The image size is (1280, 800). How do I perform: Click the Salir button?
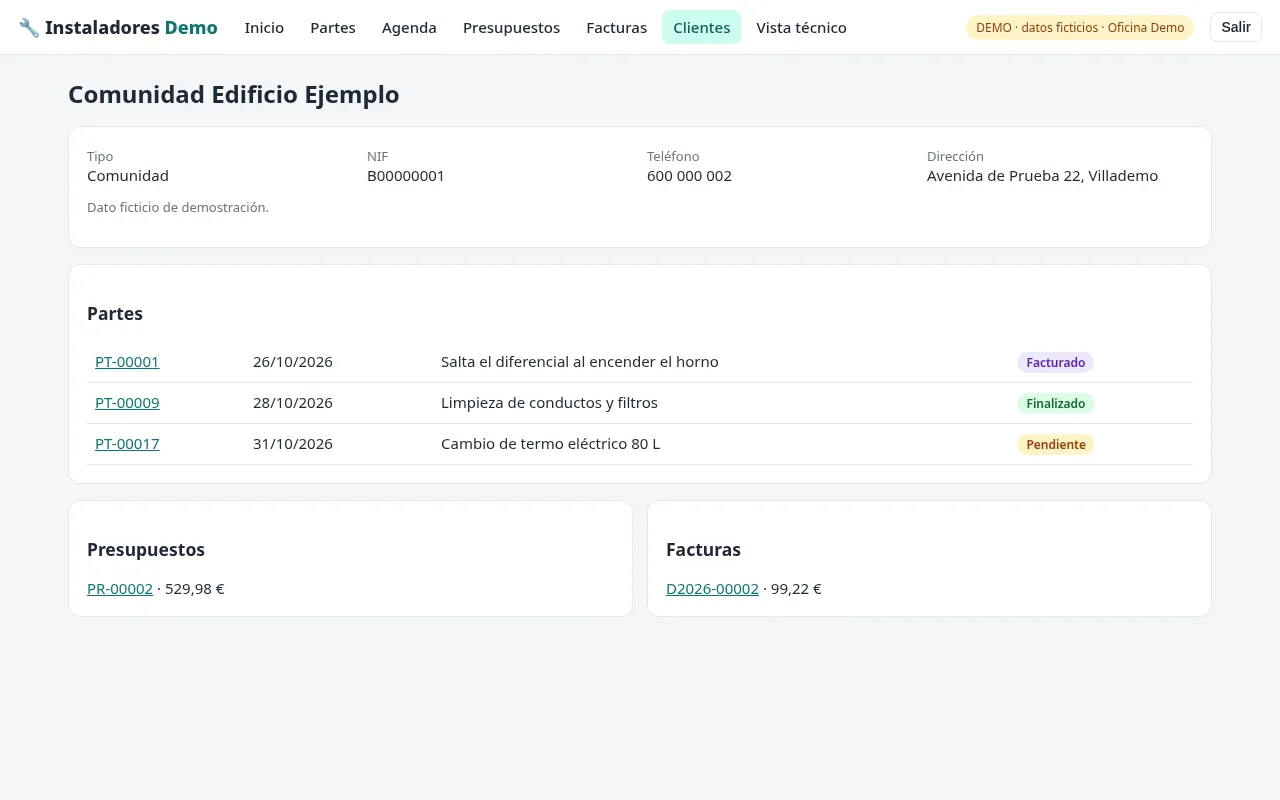tap(1236, 27)
